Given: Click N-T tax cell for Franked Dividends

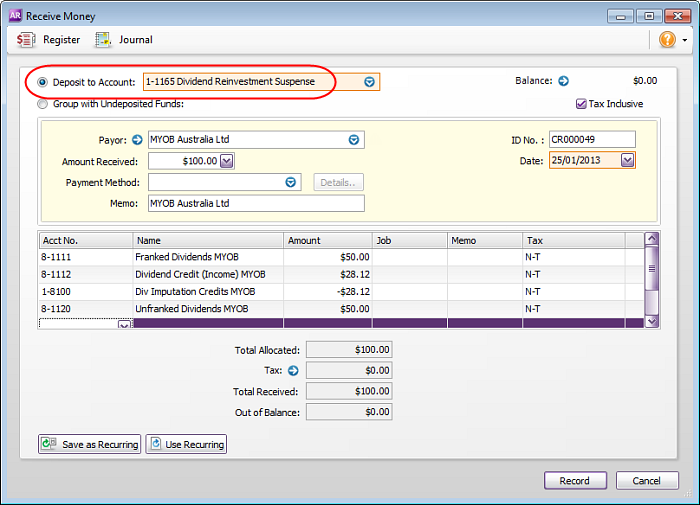Looking at the screenshot, I should [x=574, y=257].
